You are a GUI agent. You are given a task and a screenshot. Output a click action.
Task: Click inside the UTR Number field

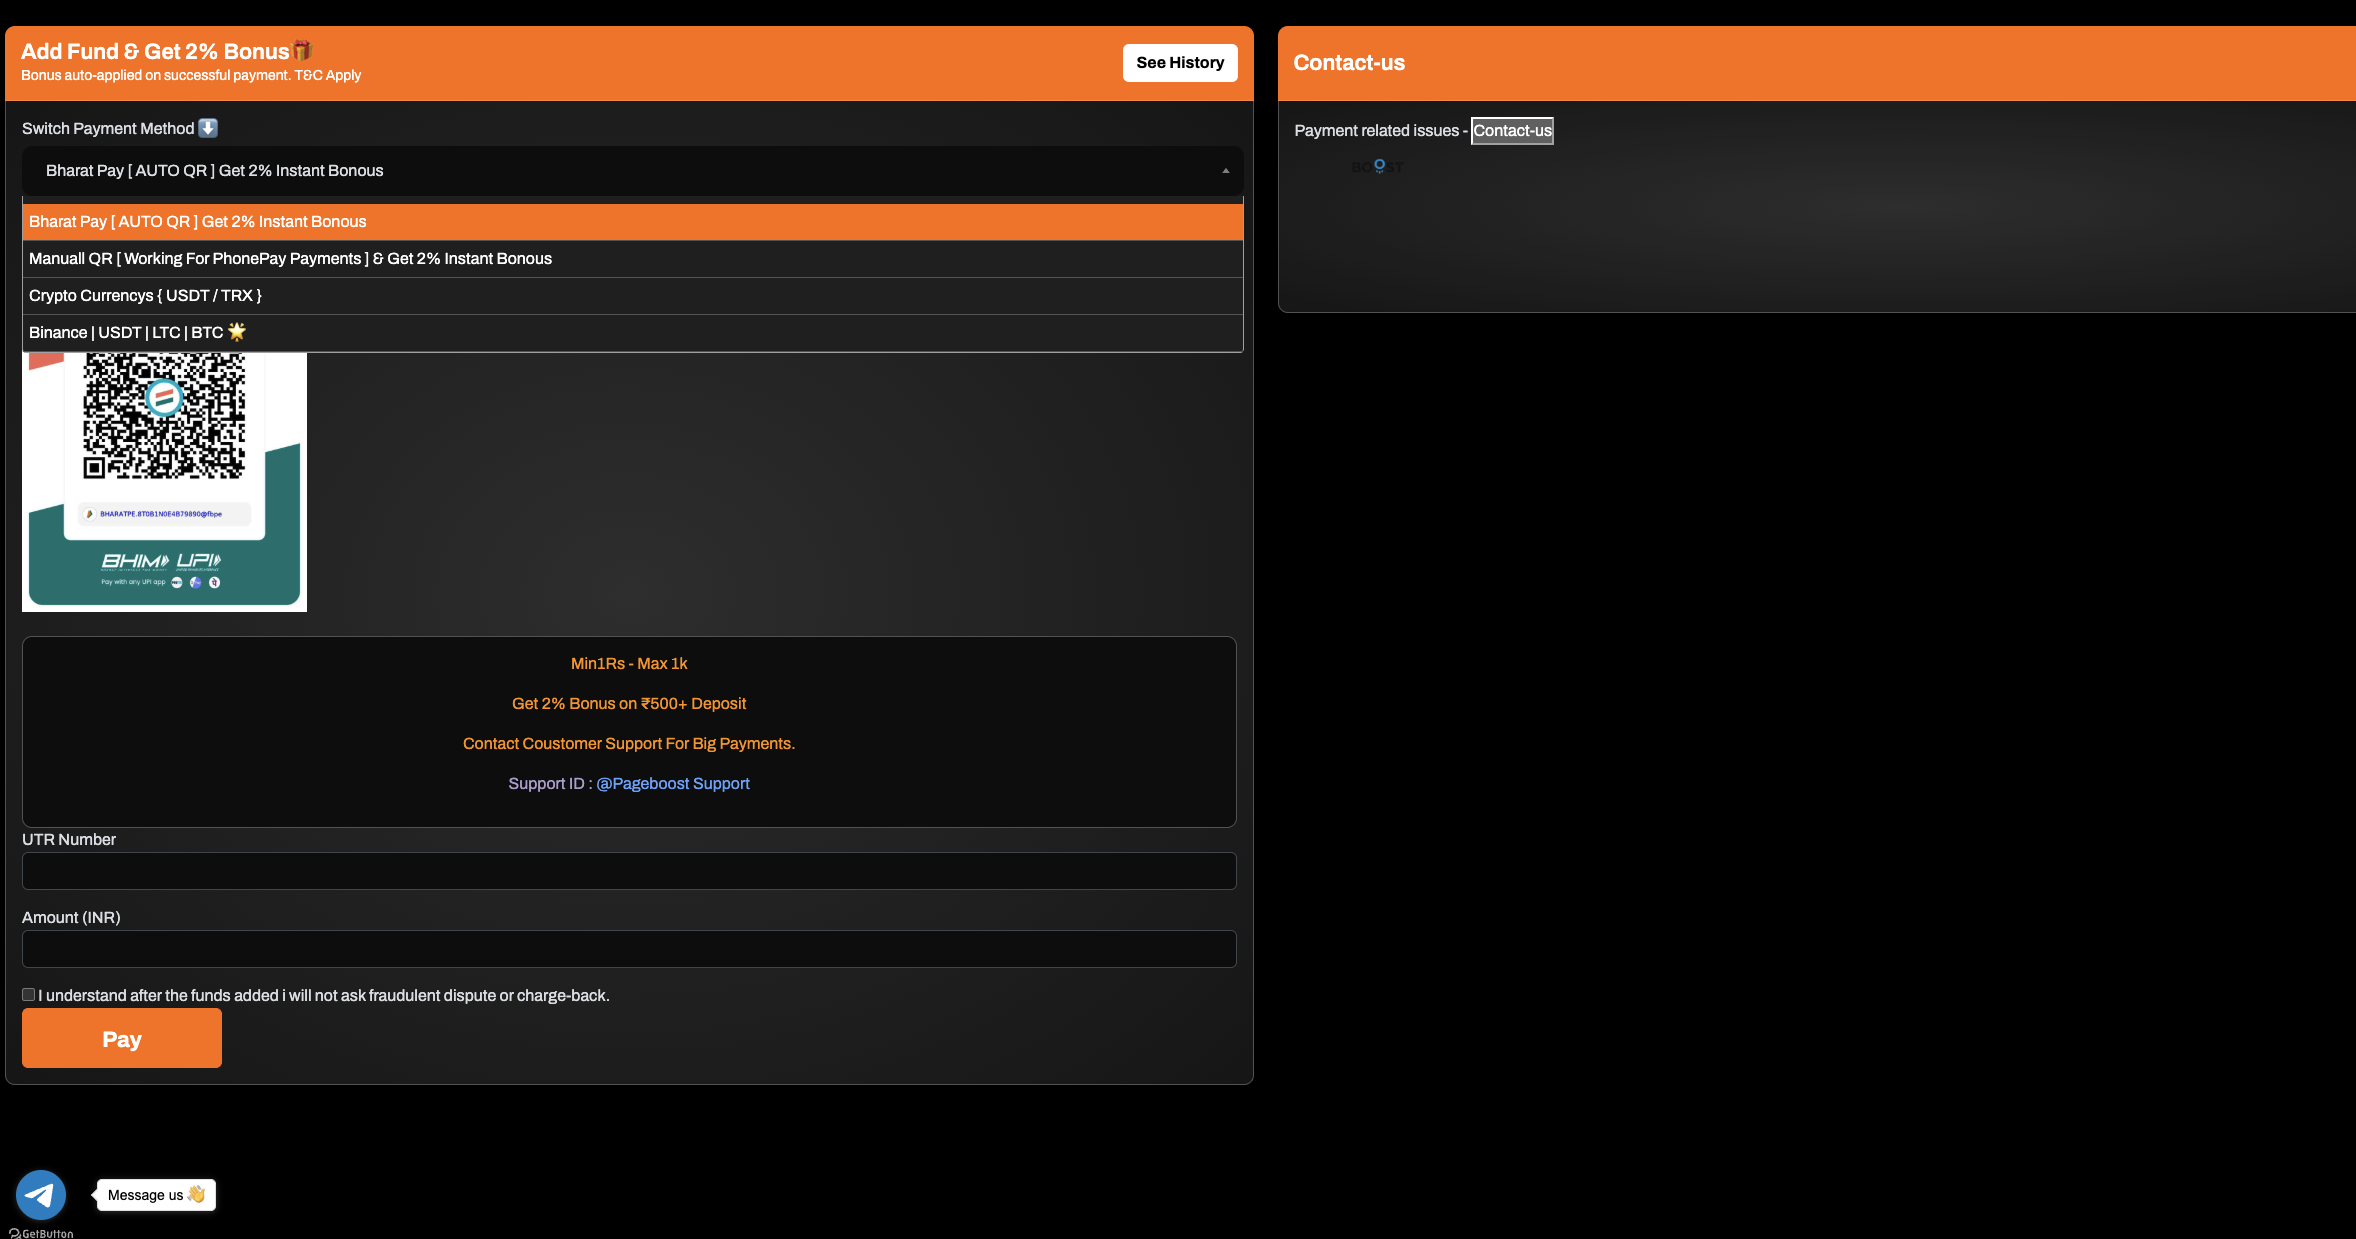click(629, 870)
